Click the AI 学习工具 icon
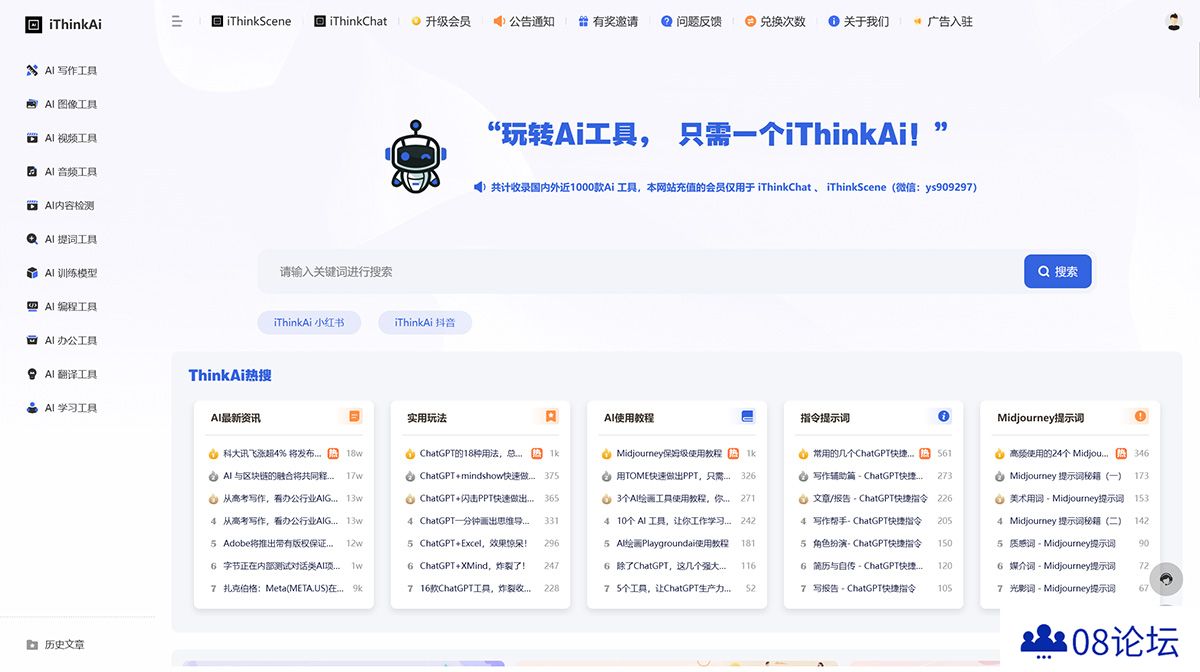The height and width of the screenshot is (672, 1200). [33, 408]
